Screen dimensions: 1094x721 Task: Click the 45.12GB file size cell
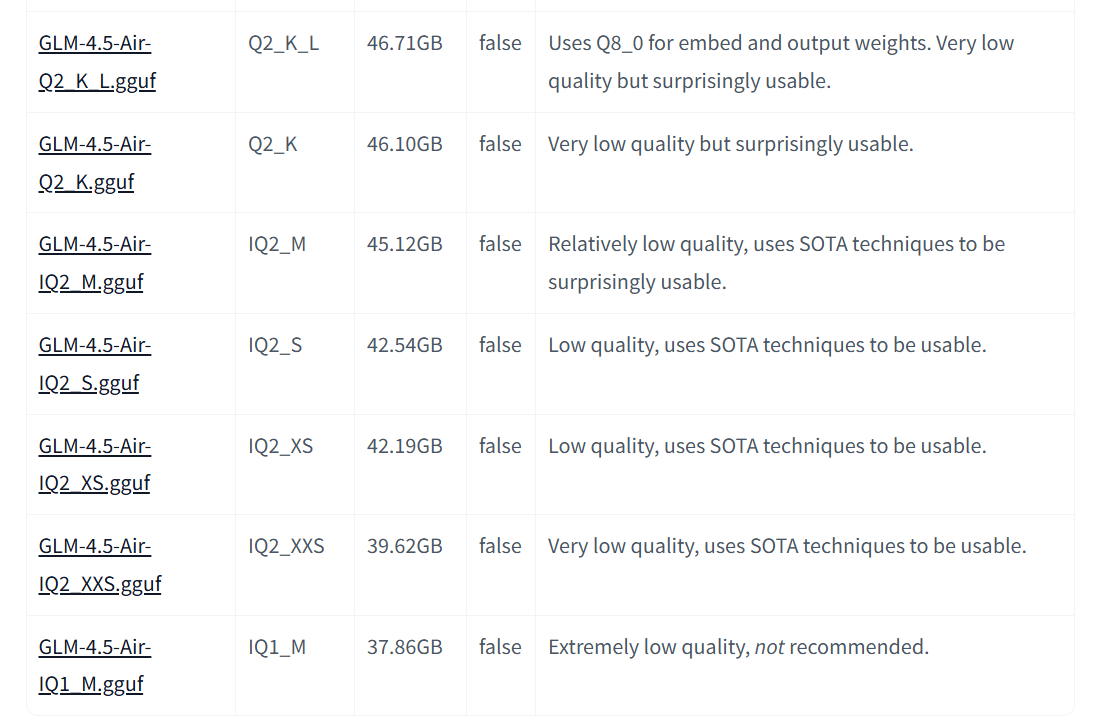pyautogui.click(x=404, y=244)
